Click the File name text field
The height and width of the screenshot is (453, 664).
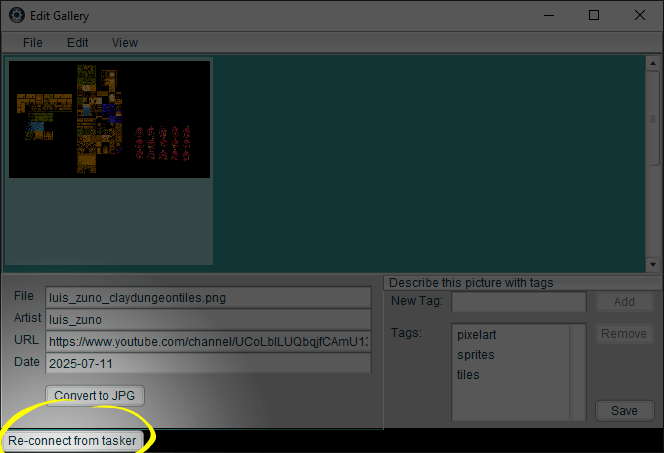[x=208, y=297]
